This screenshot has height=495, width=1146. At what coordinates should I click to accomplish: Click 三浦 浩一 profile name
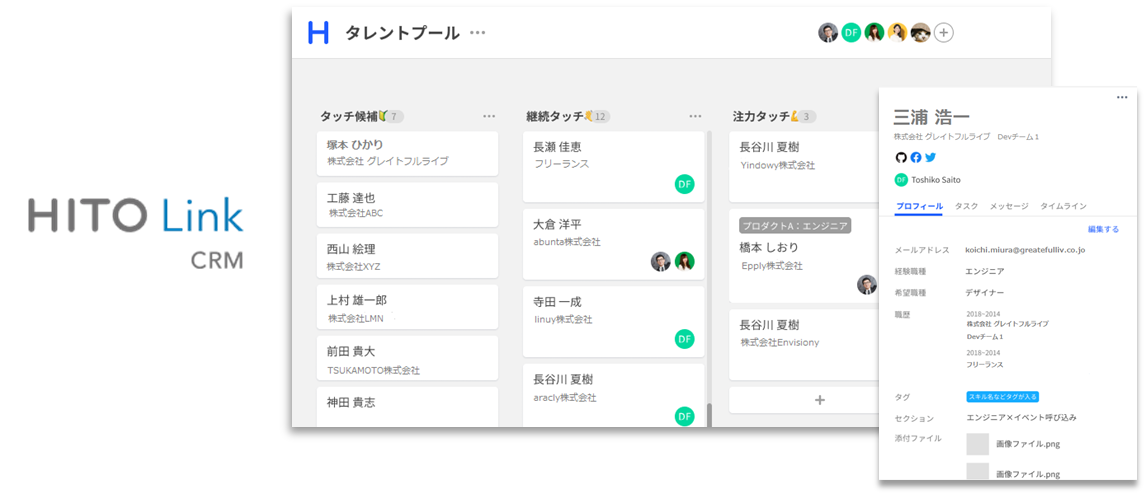tap(931, 117)
